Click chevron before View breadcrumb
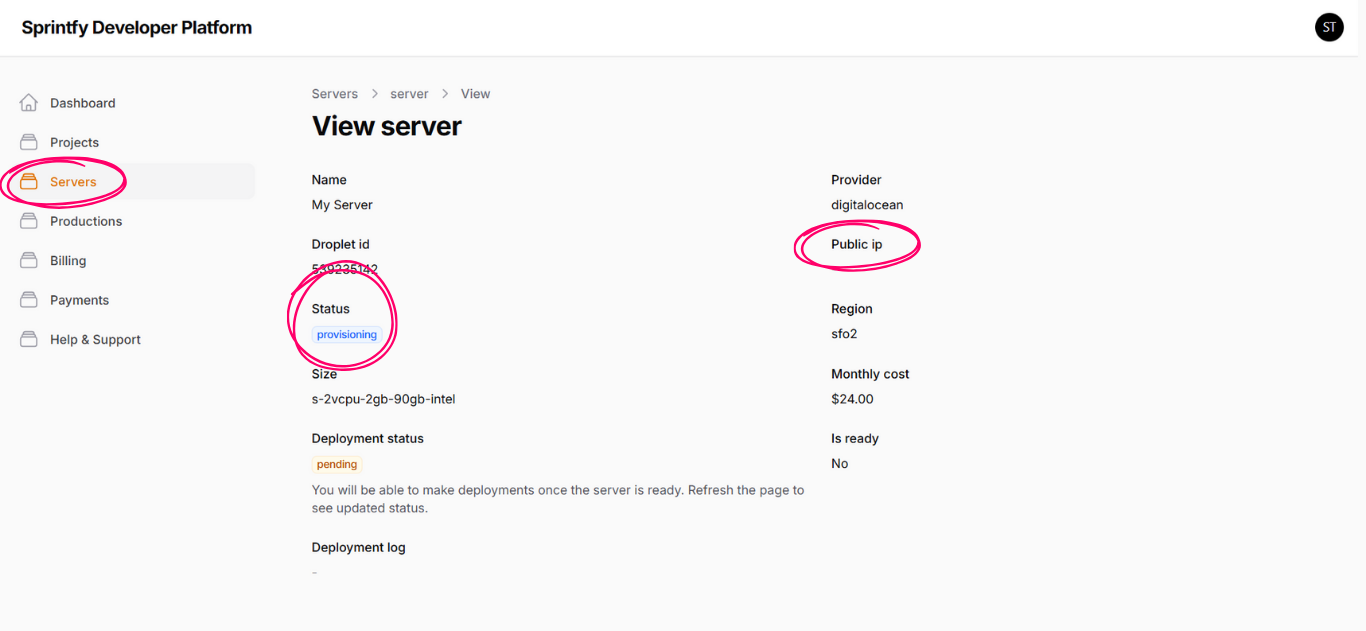The width and height of the screenshot is (1366, 631). (x=445, y=94)
